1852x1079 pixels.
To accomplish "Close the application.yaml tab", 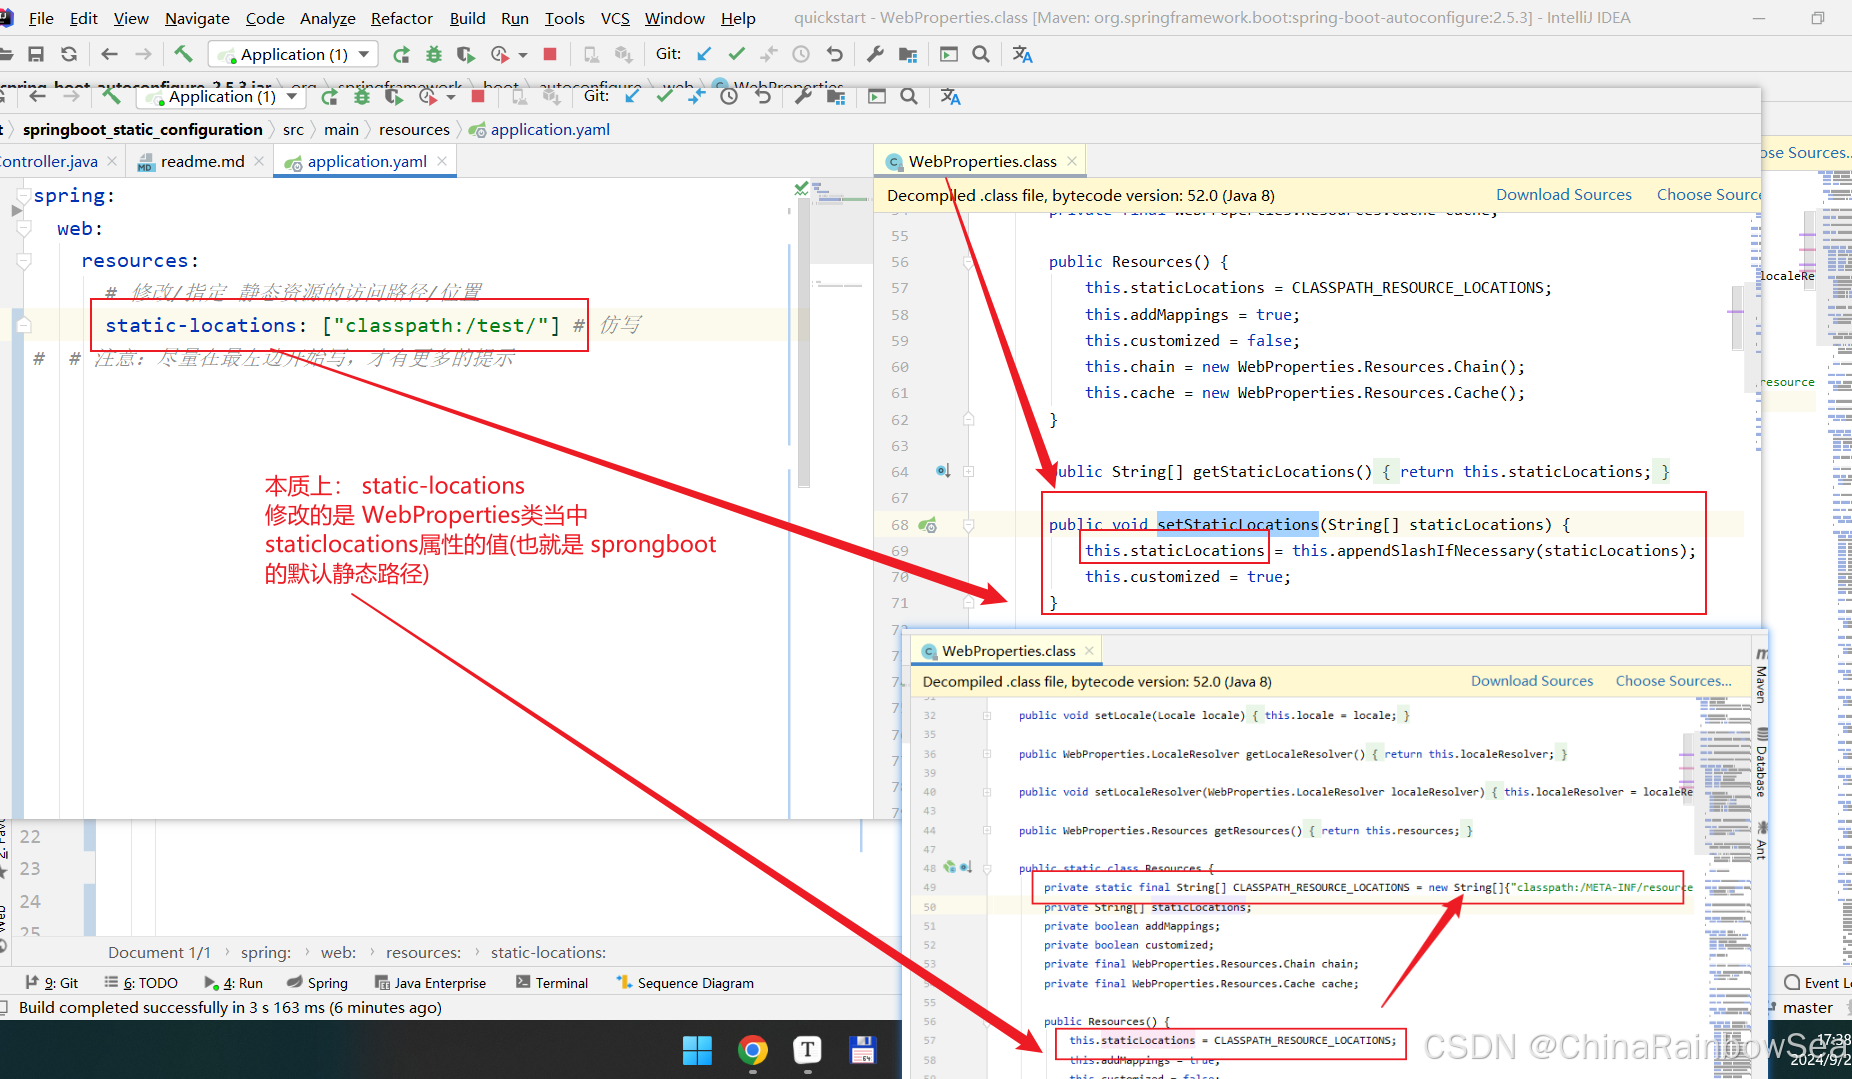I will pyautogui.click(x=442, y=161).
